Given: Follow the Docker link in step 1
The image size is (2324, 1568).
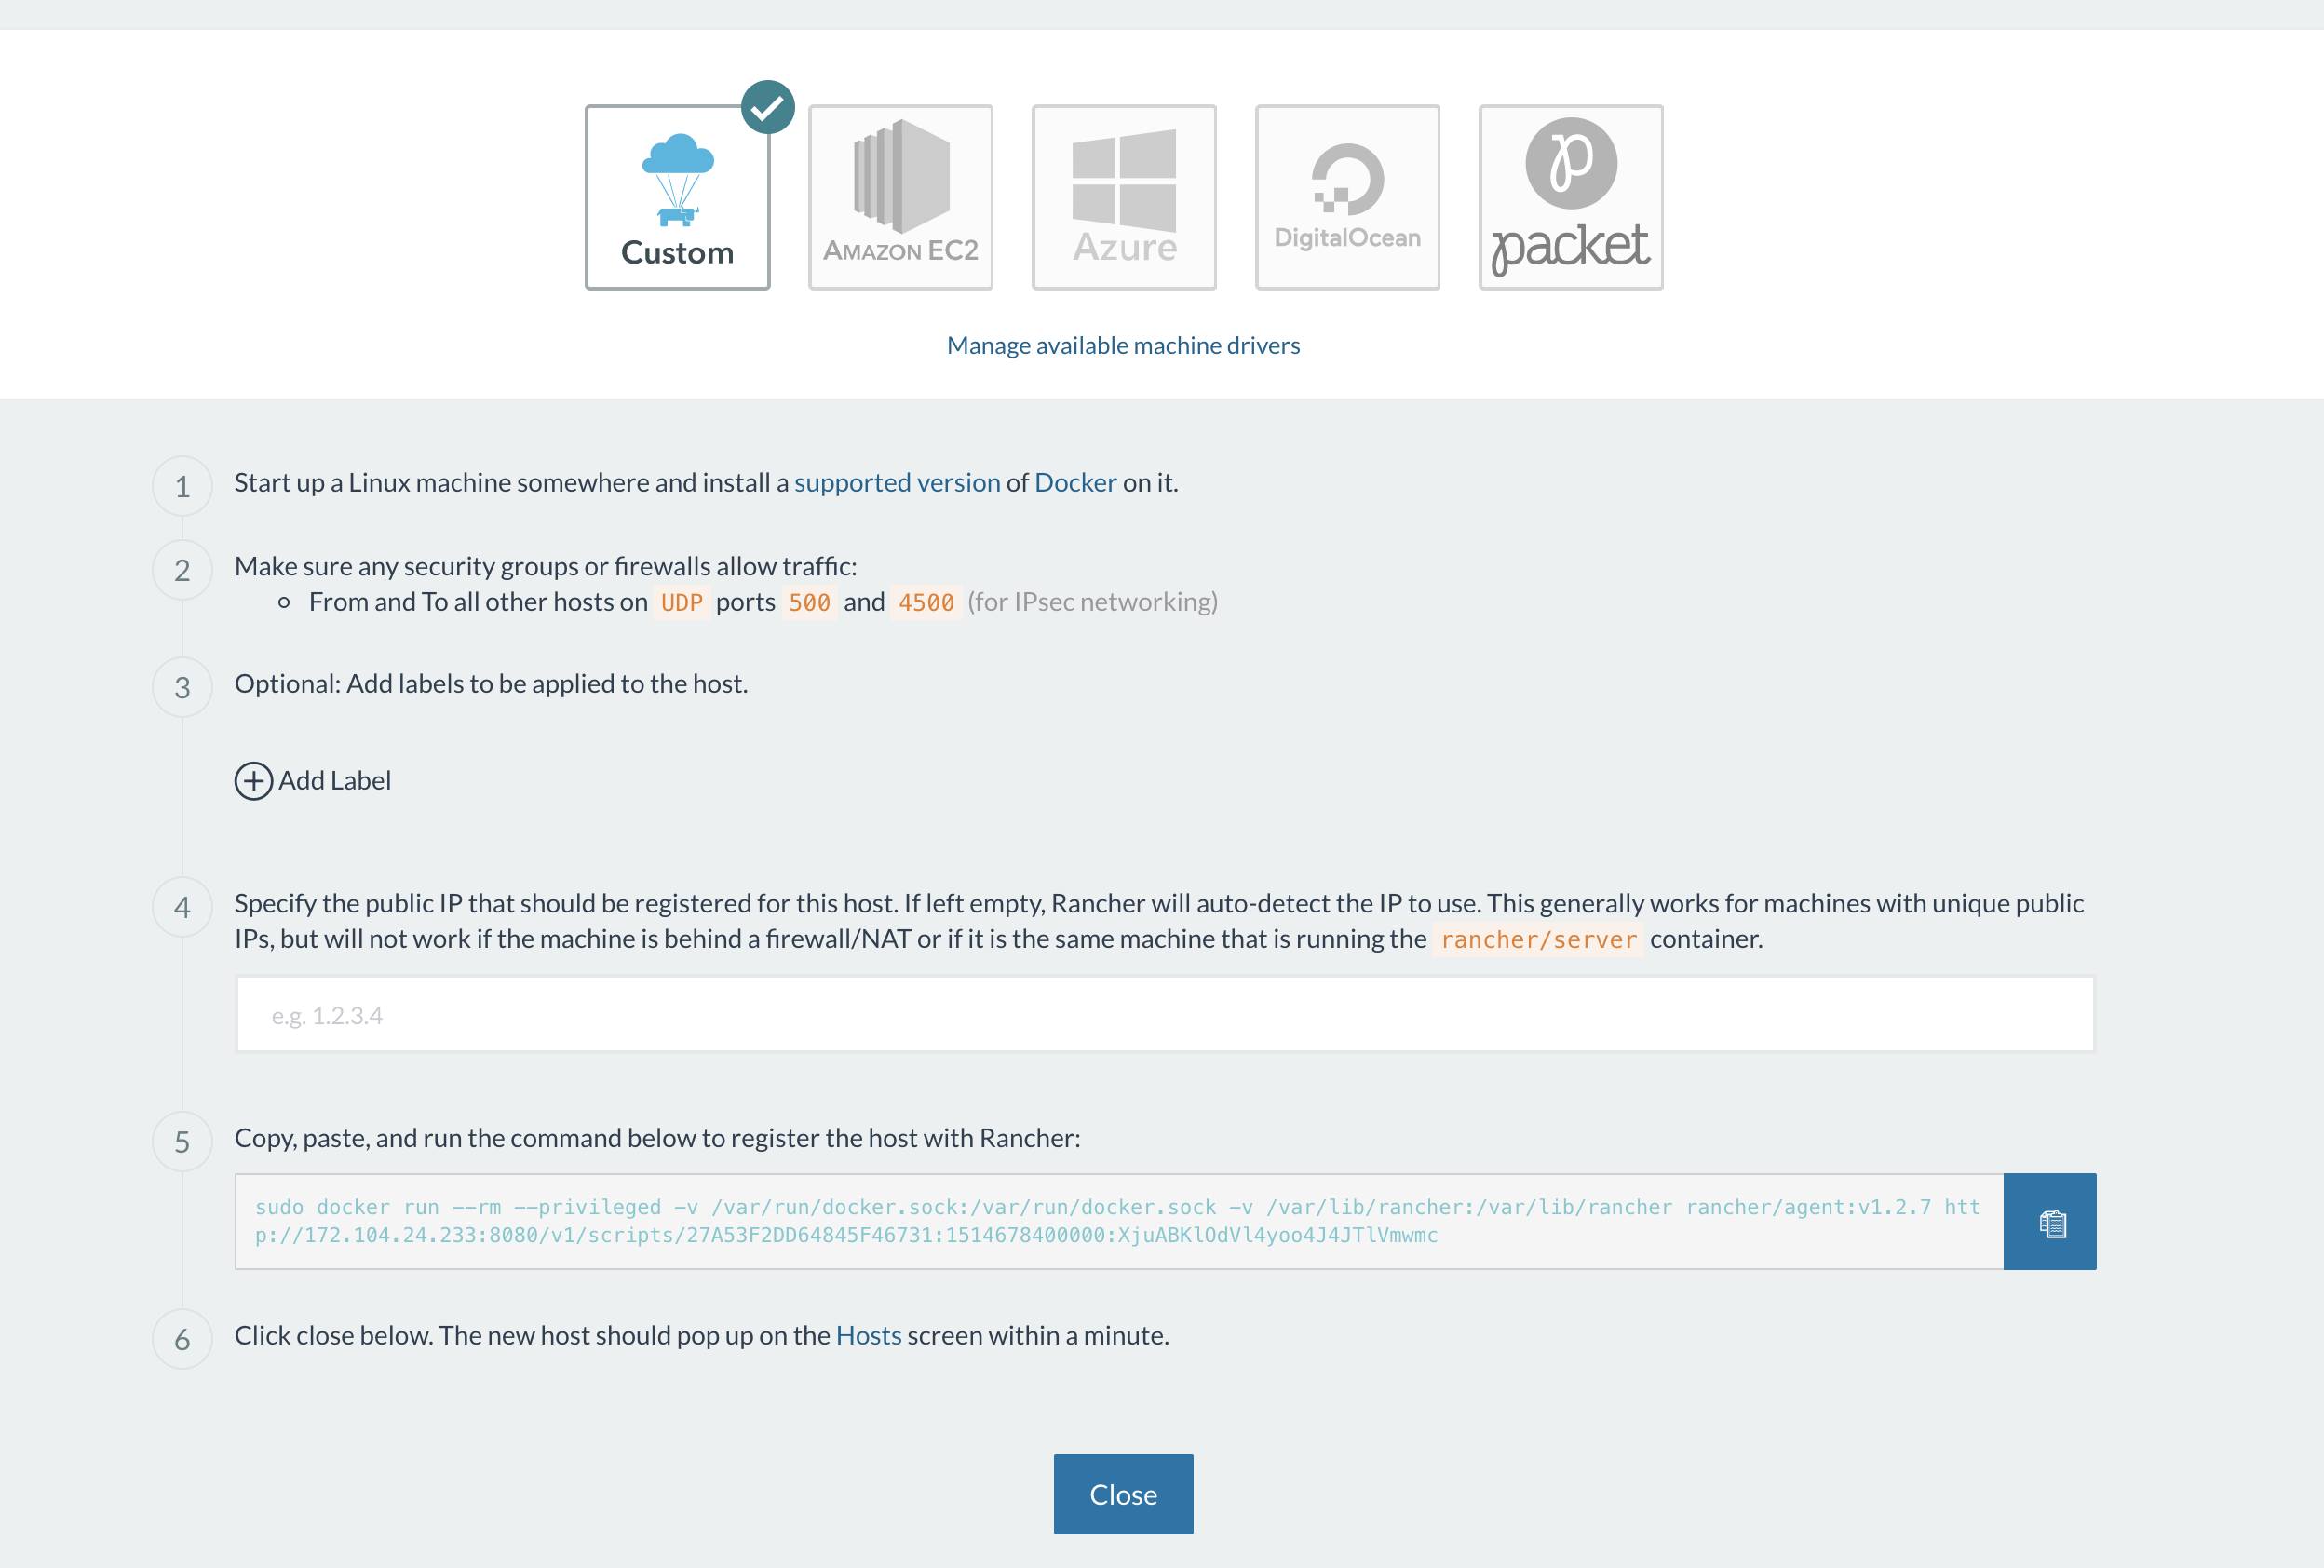Looking at the screenshot, I should 1075,483.
